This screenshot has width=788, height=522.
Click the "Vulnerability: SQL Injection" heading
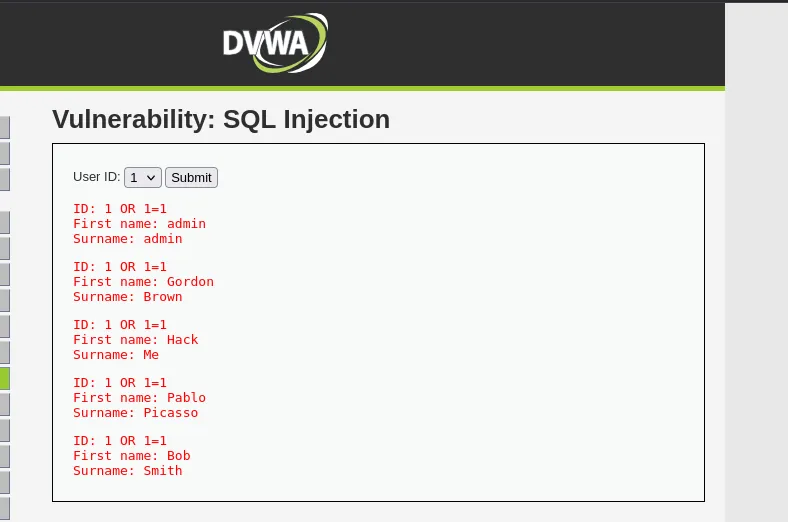(220, 119)
